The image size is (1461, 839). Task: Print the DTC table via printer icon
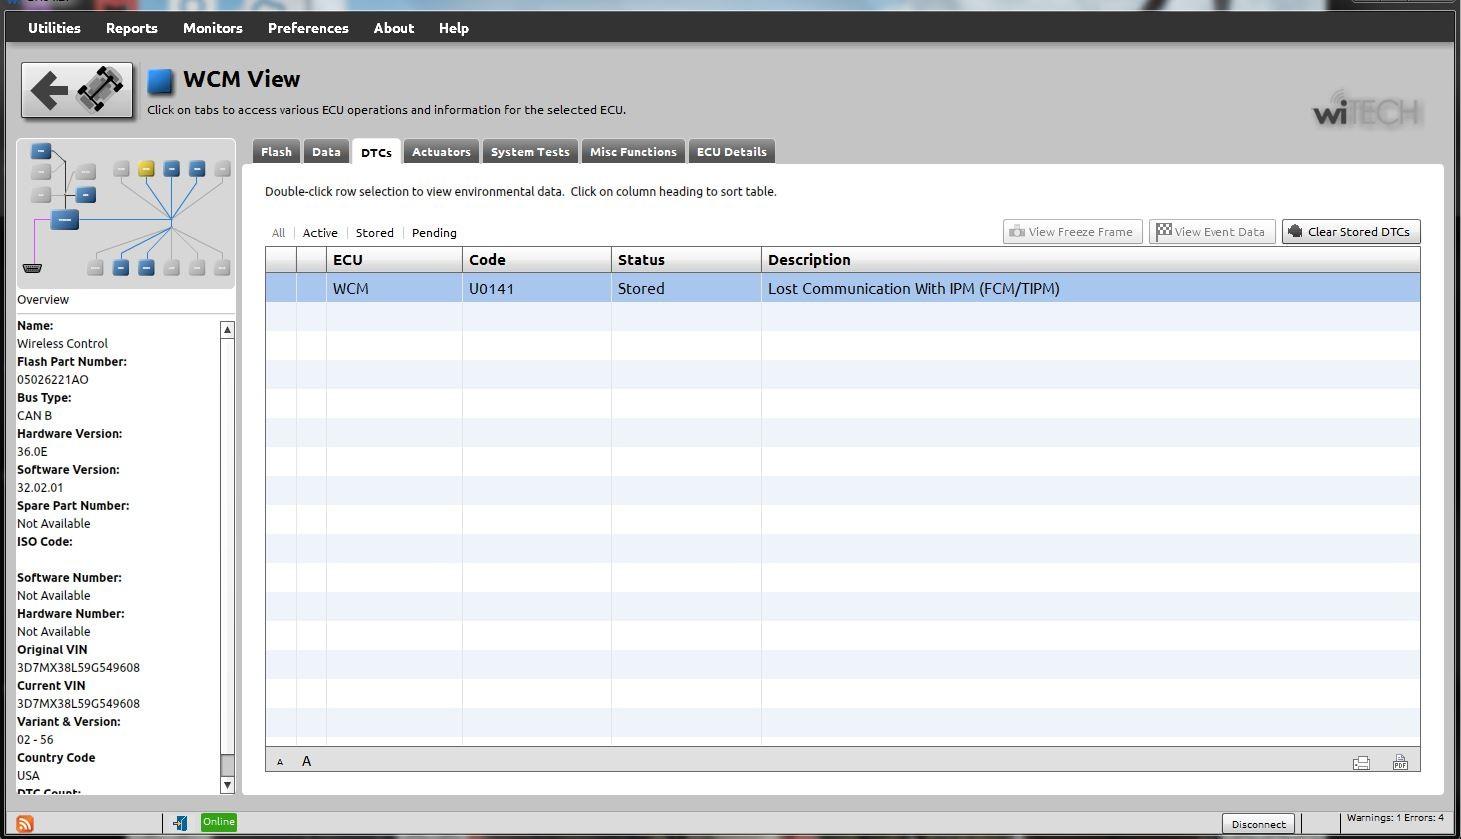pyautogui.click(x=1361, y=763)
